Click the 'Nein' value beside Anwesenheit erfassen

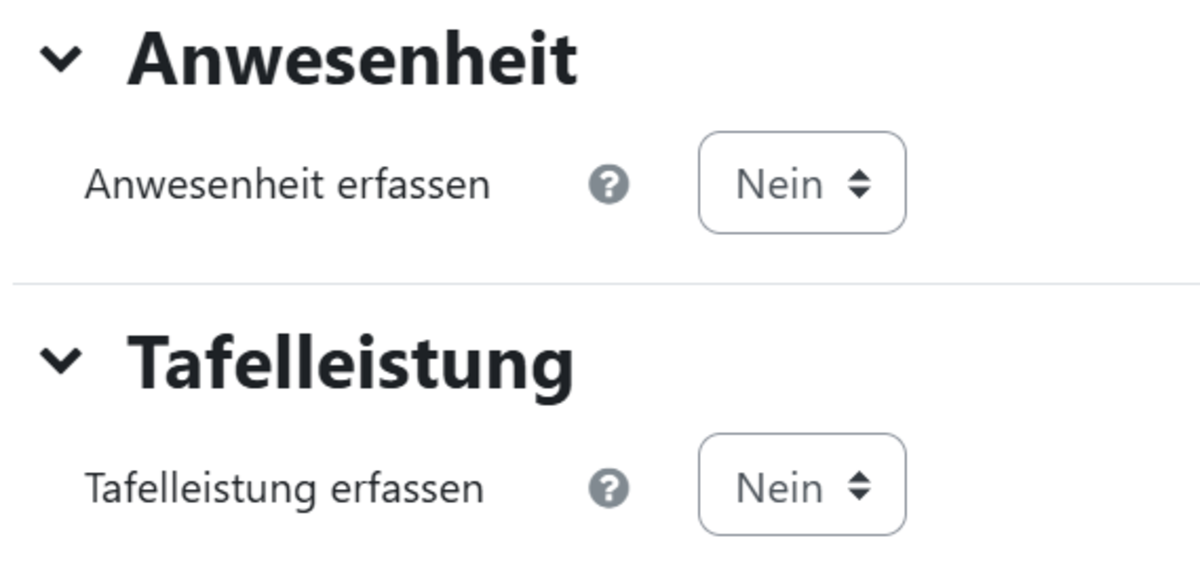click(780, 184)
